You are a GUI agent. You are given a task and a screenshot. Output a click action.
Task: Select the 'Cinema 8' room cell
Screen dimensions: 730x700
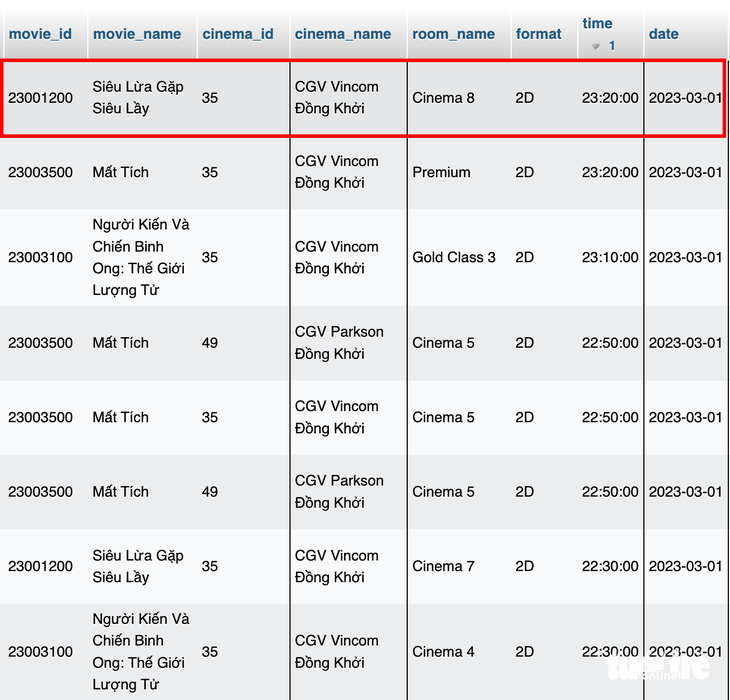[x=443, y=98]
